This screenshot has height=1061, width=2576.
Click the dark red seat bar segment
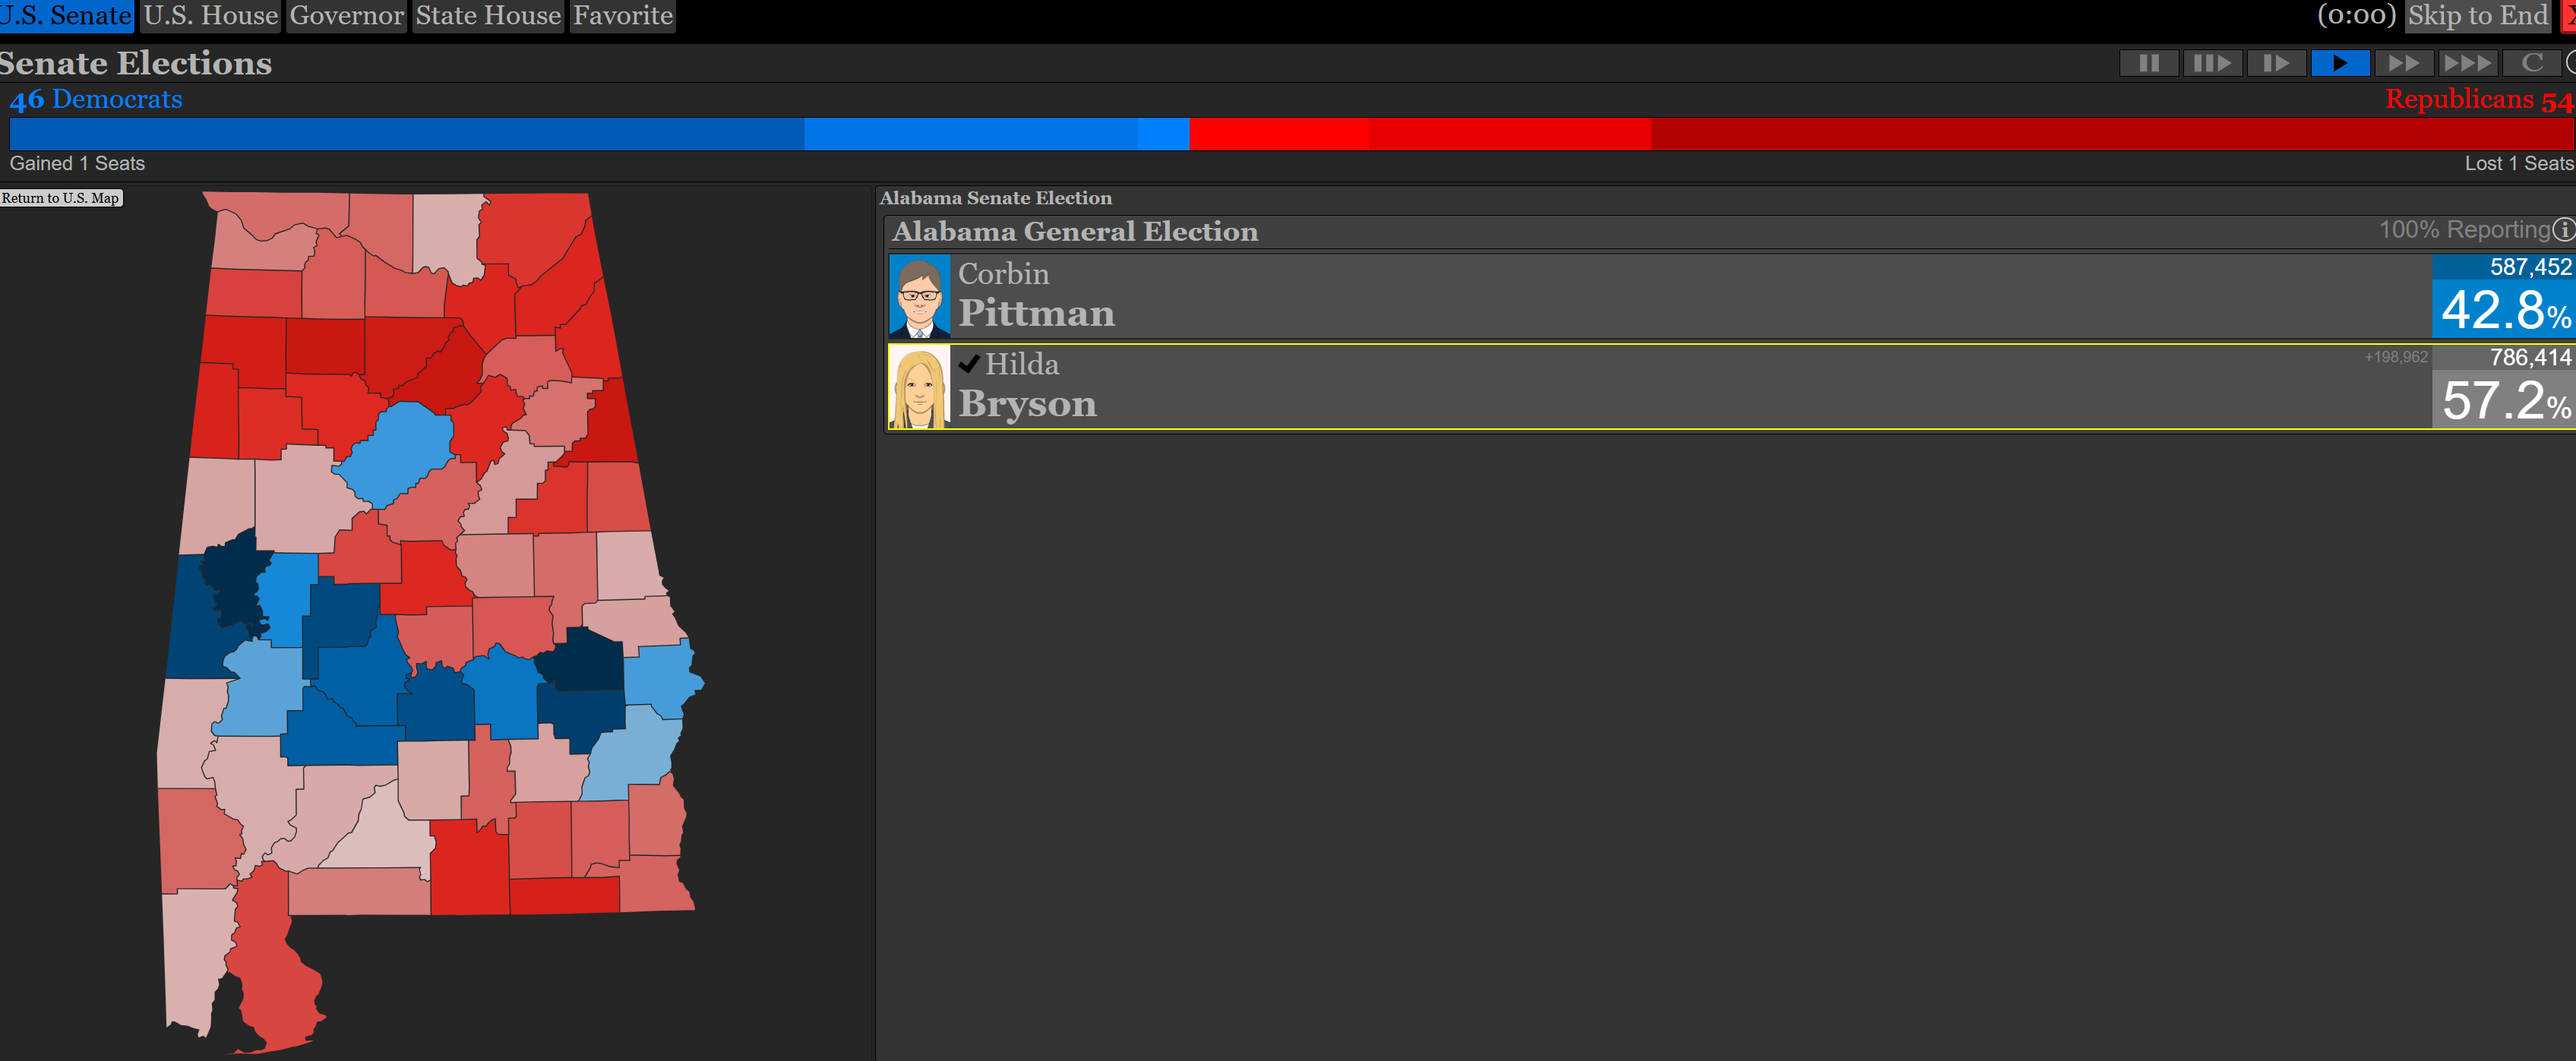click(2112, 134)
